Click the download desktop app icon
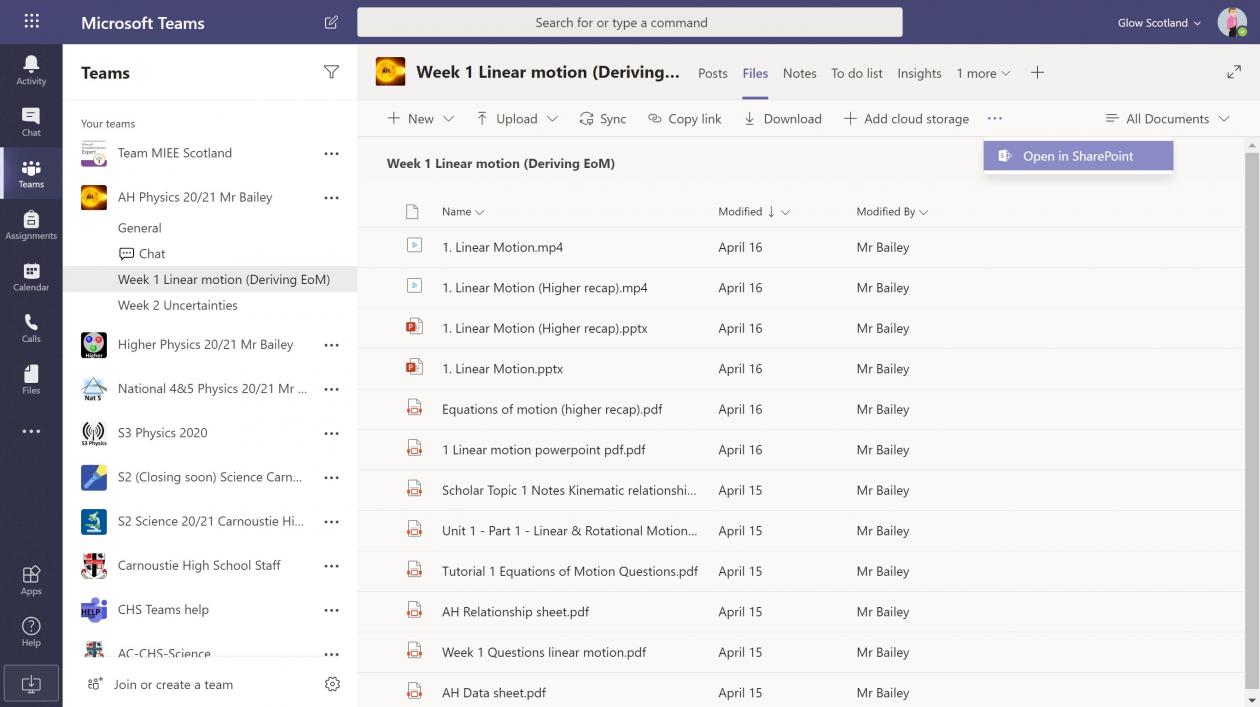The height and width of the screenshot is (707, 1260). tap(31, 684)
